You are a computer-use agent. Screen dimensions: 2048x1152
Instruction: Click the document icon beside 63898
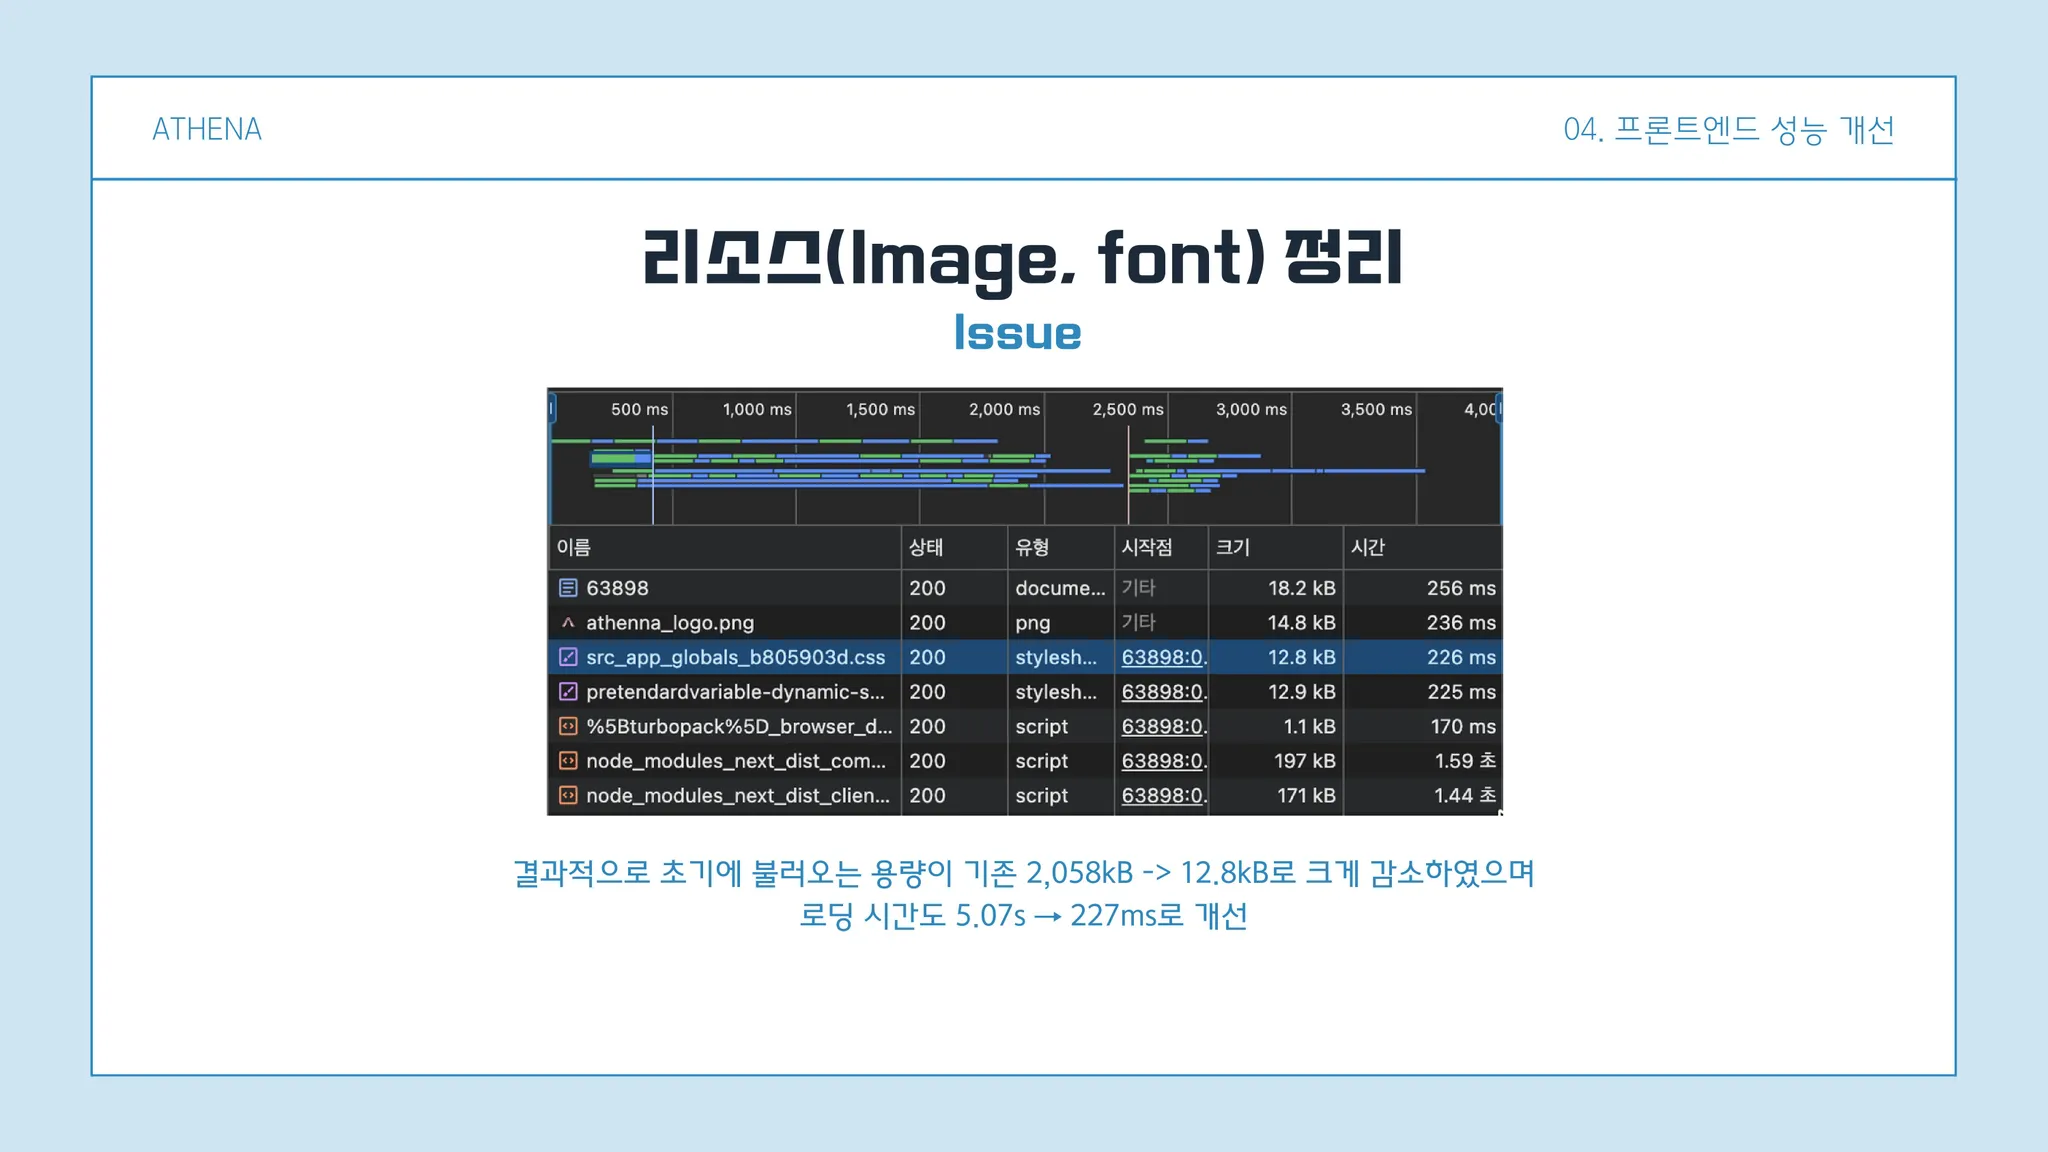coord(568,588)
